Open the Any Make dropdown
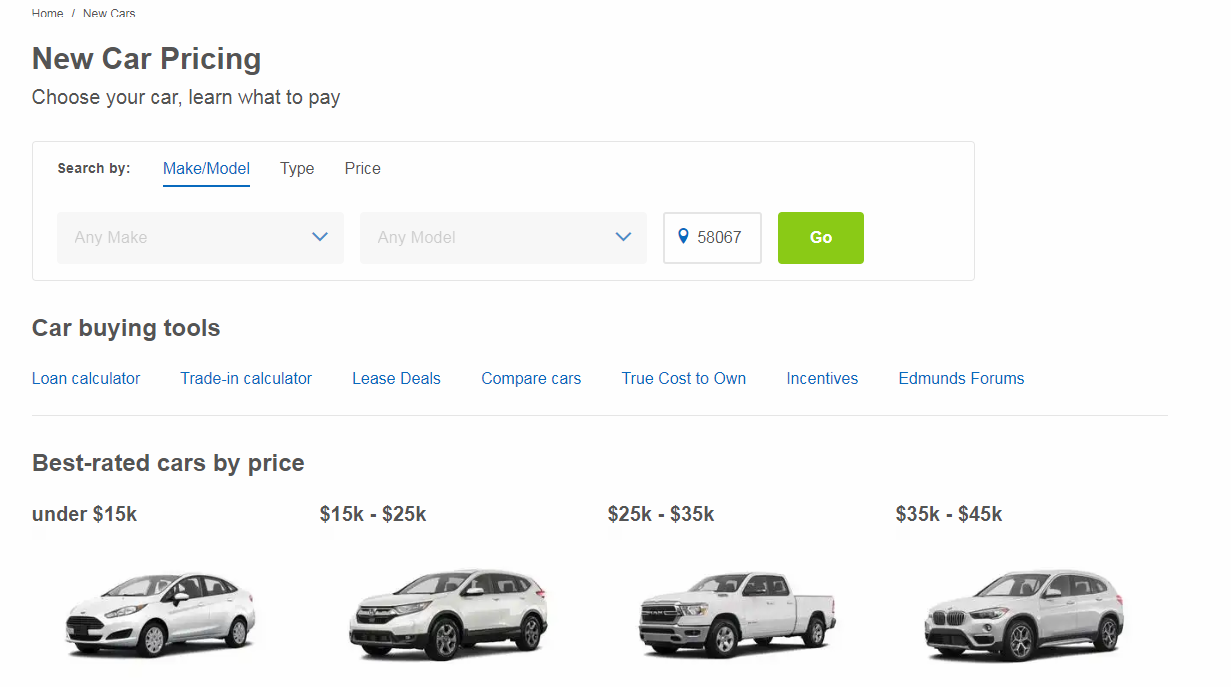 200,238
